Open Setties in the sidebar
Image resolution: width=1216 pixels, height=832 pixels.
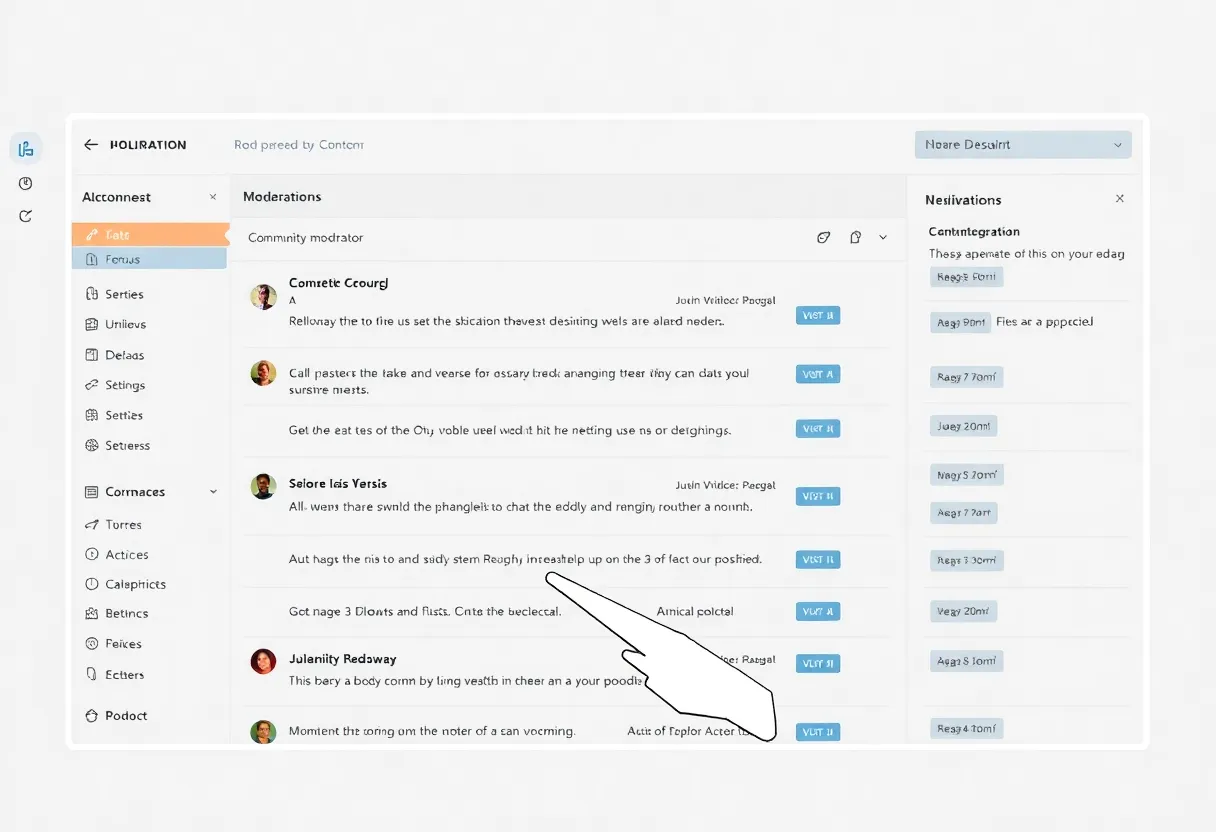click(x=124, y=415)
